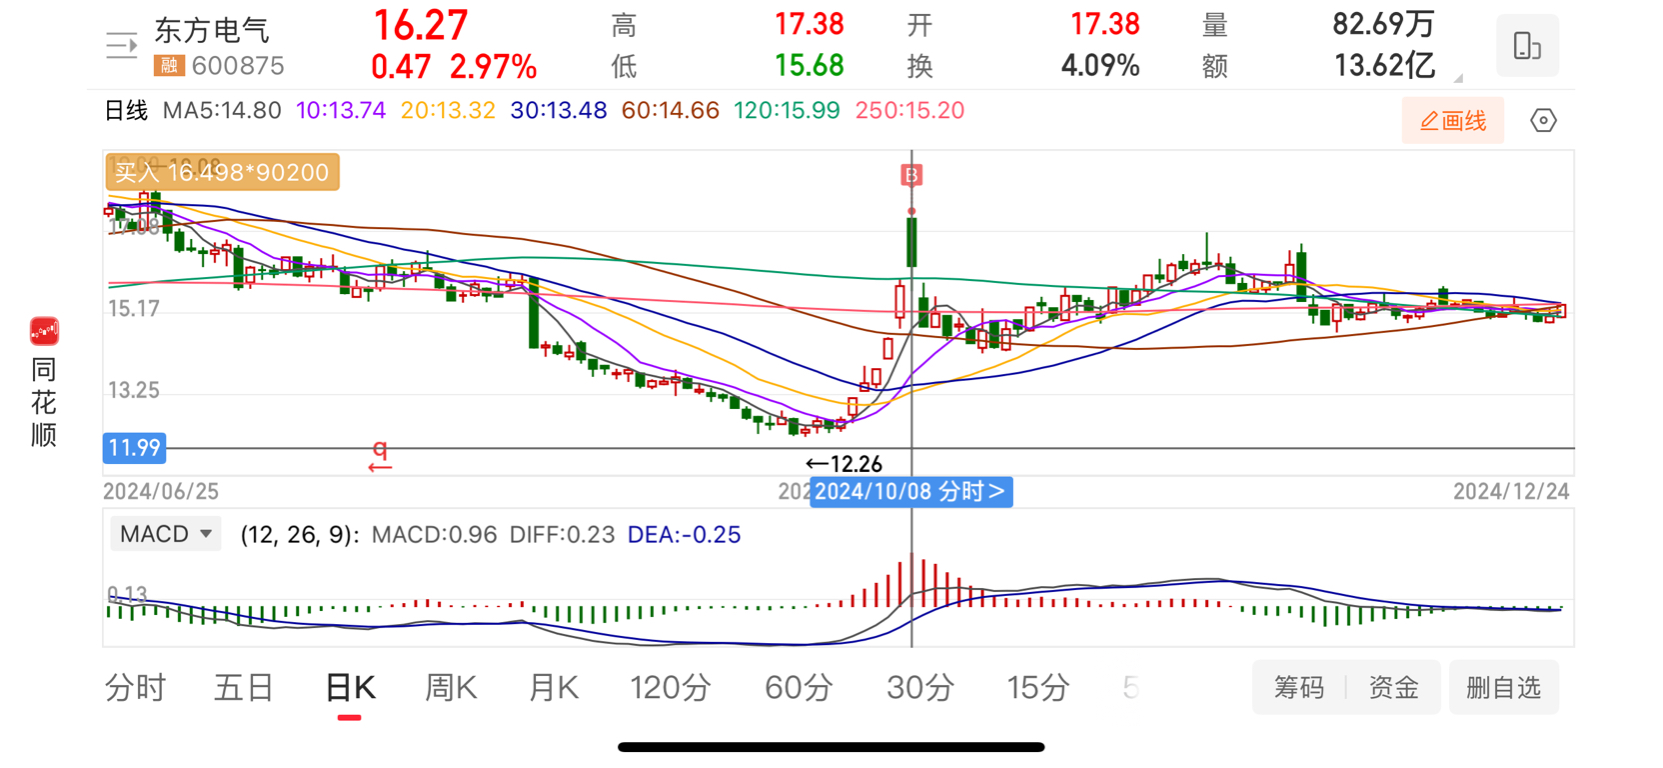Select the 周K tab
Image resolution: width=1663 pixels, height=768 pixels.
451,688
